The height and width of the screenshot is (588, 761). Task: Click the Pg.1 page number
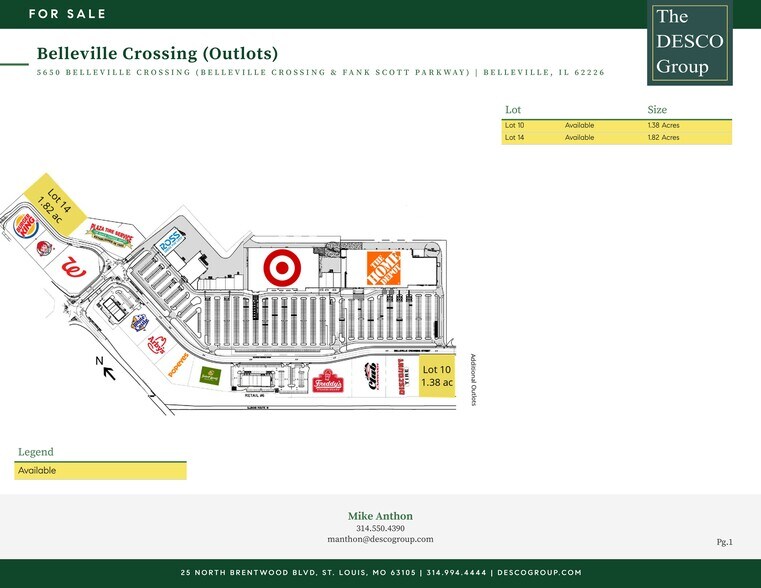[725, 542]
